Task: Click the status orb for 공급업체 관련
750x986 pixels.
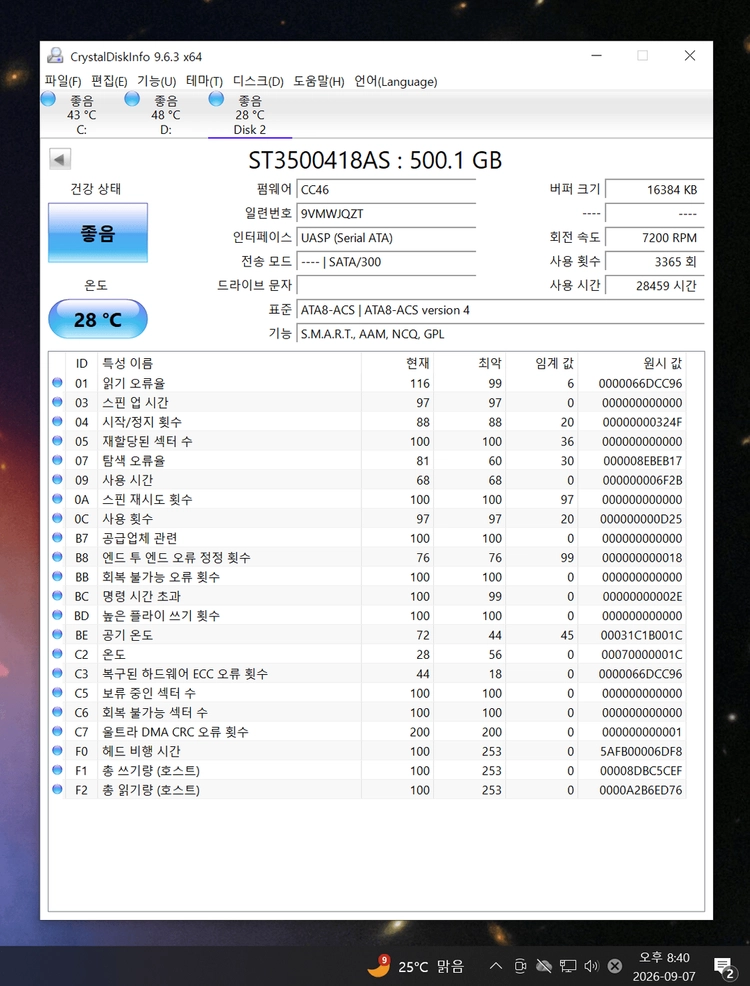Action: (57, 538)
